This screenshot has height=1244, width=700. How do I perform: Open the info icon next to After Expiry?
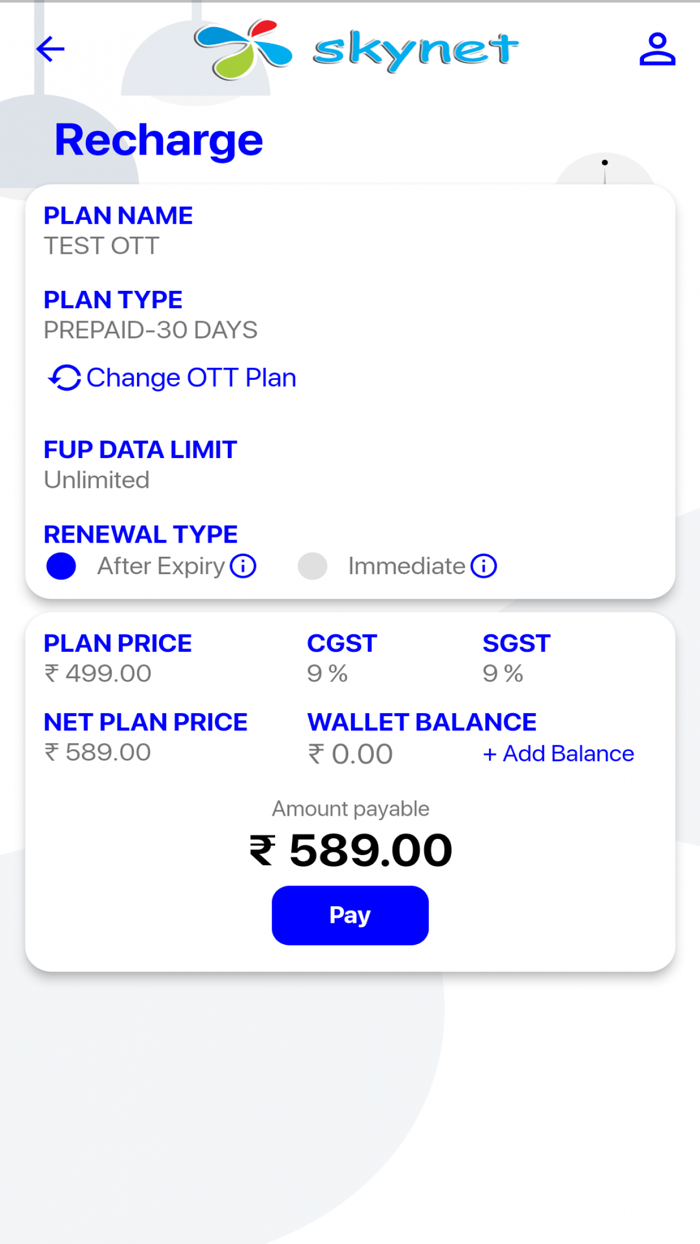click(243, 566)
